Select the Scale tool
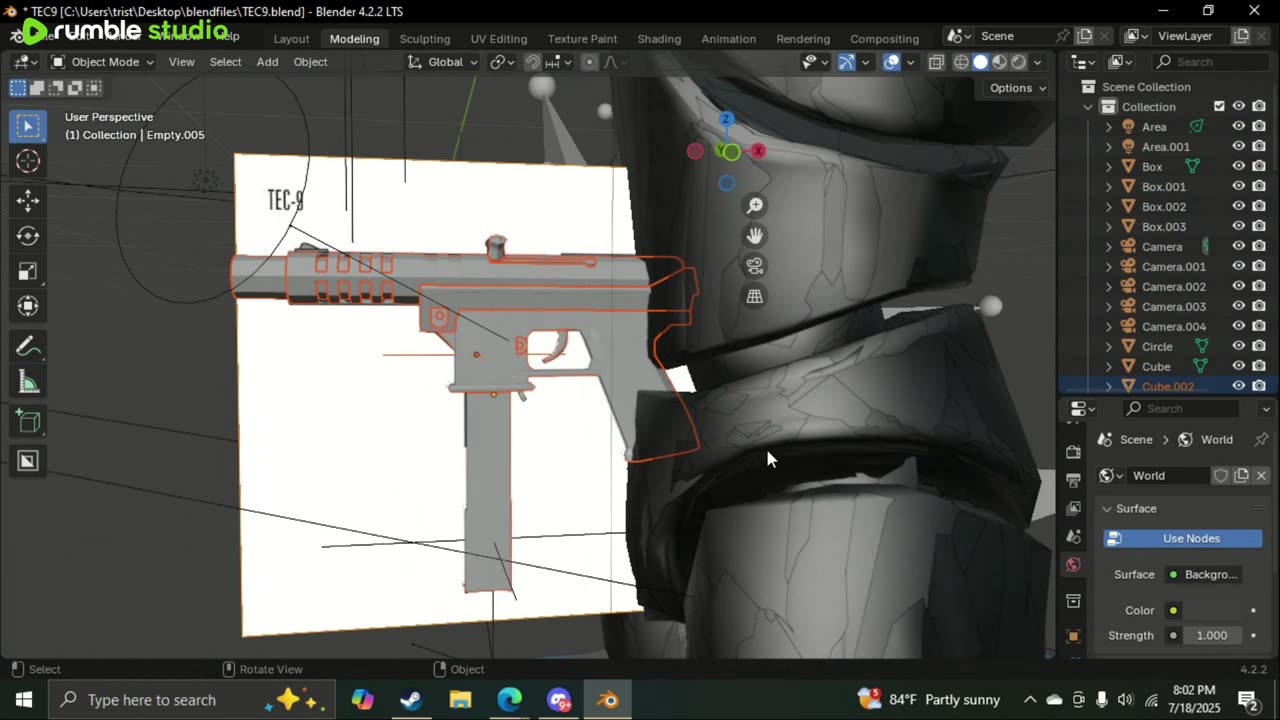Image resolution: width=1280 pixels, height=720 pixels. (x=28, y=271)
